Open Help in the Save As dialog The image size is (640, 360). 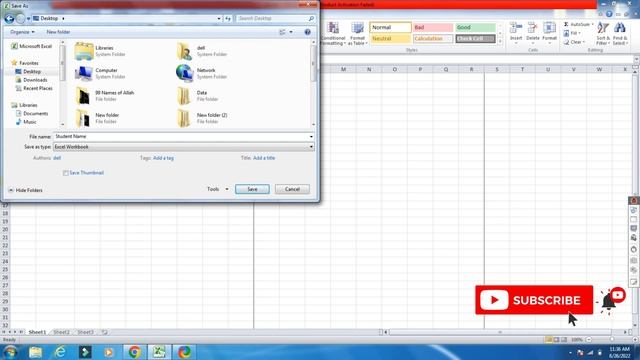[x=307, y=32]
